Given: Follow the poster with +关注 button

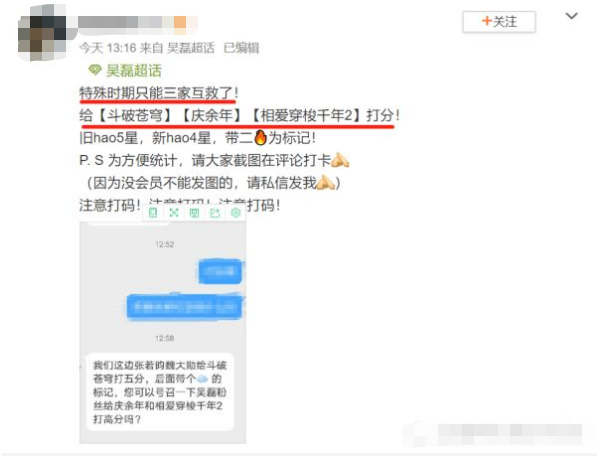Looking at the screenshot, I should coord(499,22).
